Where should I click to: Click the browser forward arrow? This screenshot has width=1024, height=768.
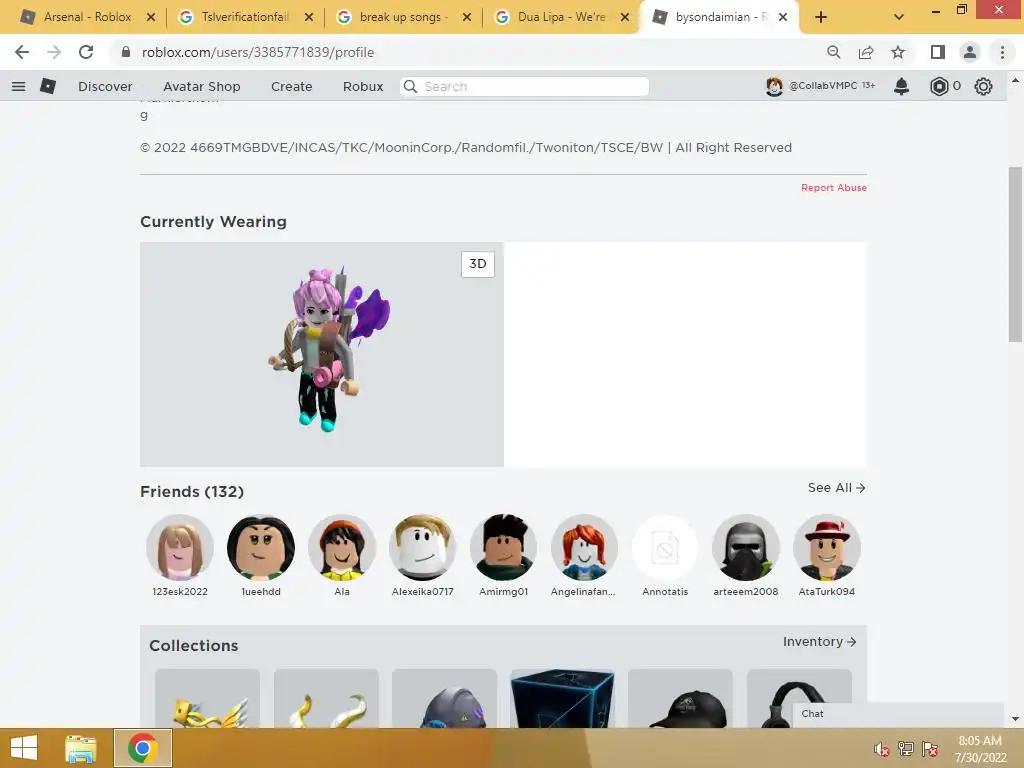click(x=54, y=52)
